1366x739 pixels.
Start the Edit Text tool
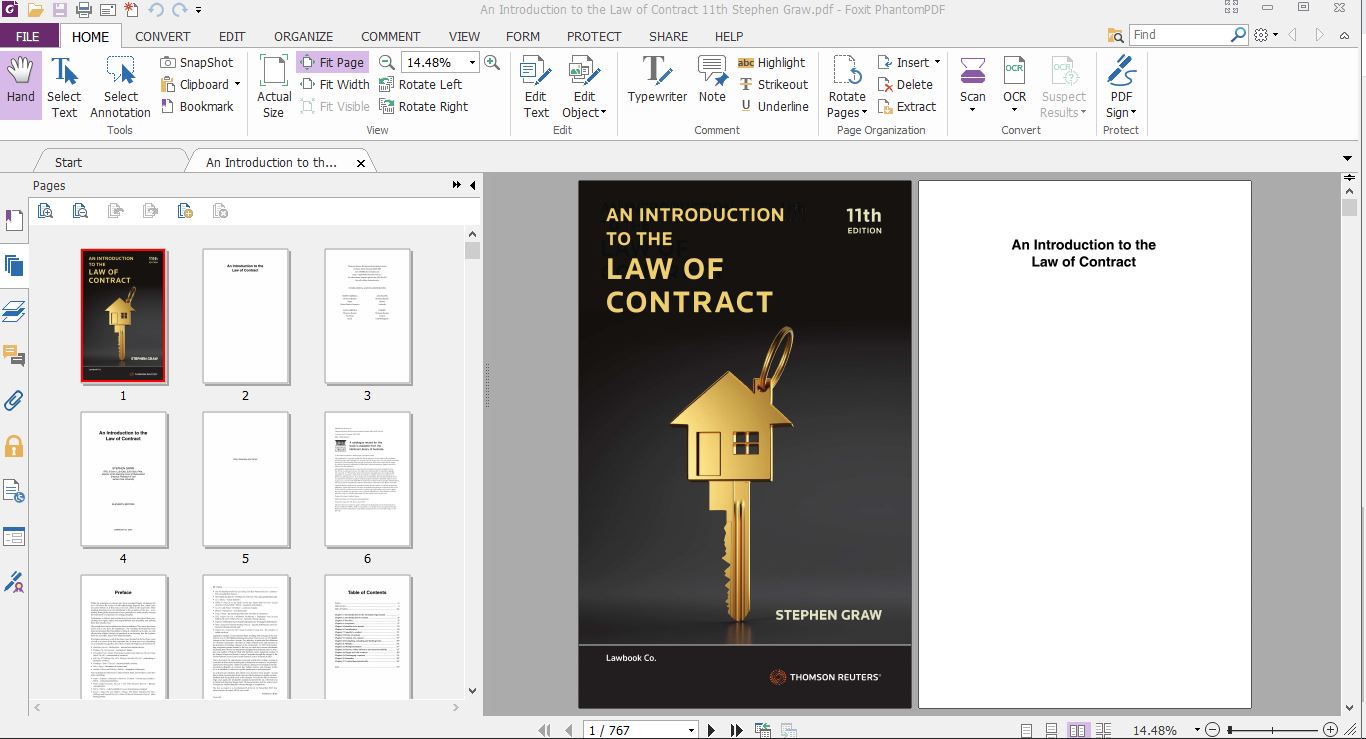[x=536, y=87]
